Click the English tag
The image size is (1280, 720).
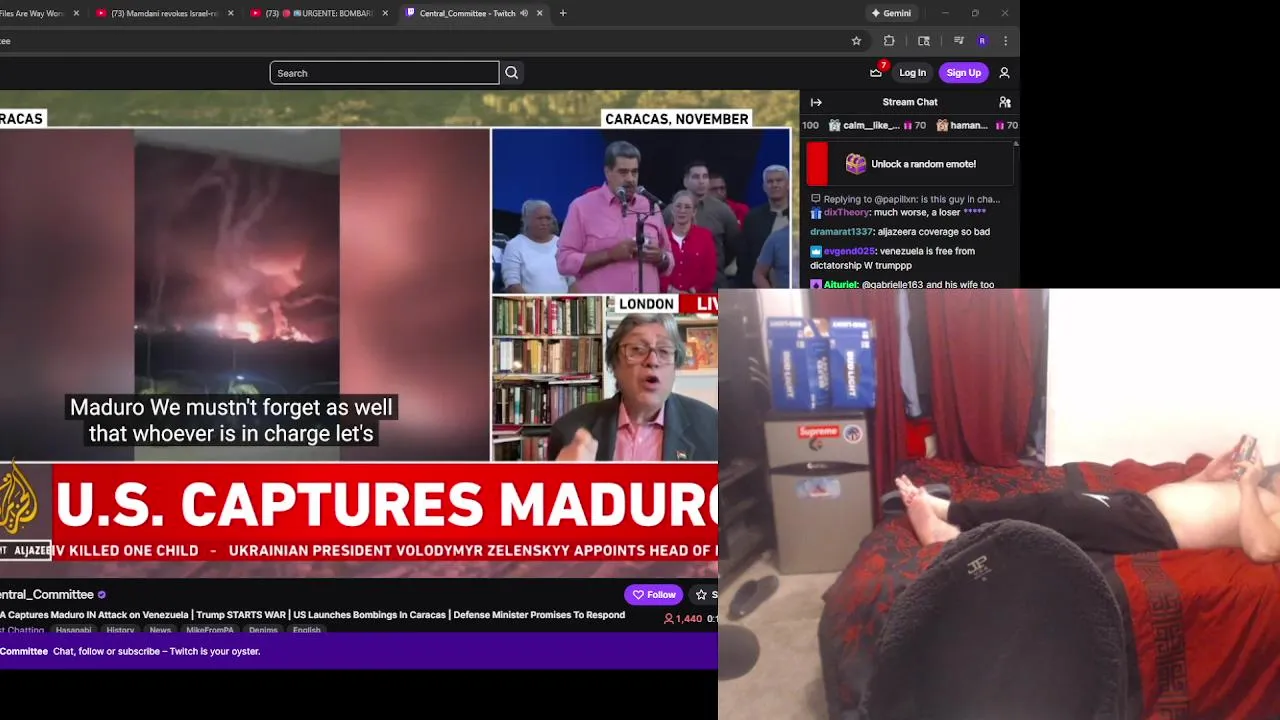pyautogui.click(x=307, y=630)
